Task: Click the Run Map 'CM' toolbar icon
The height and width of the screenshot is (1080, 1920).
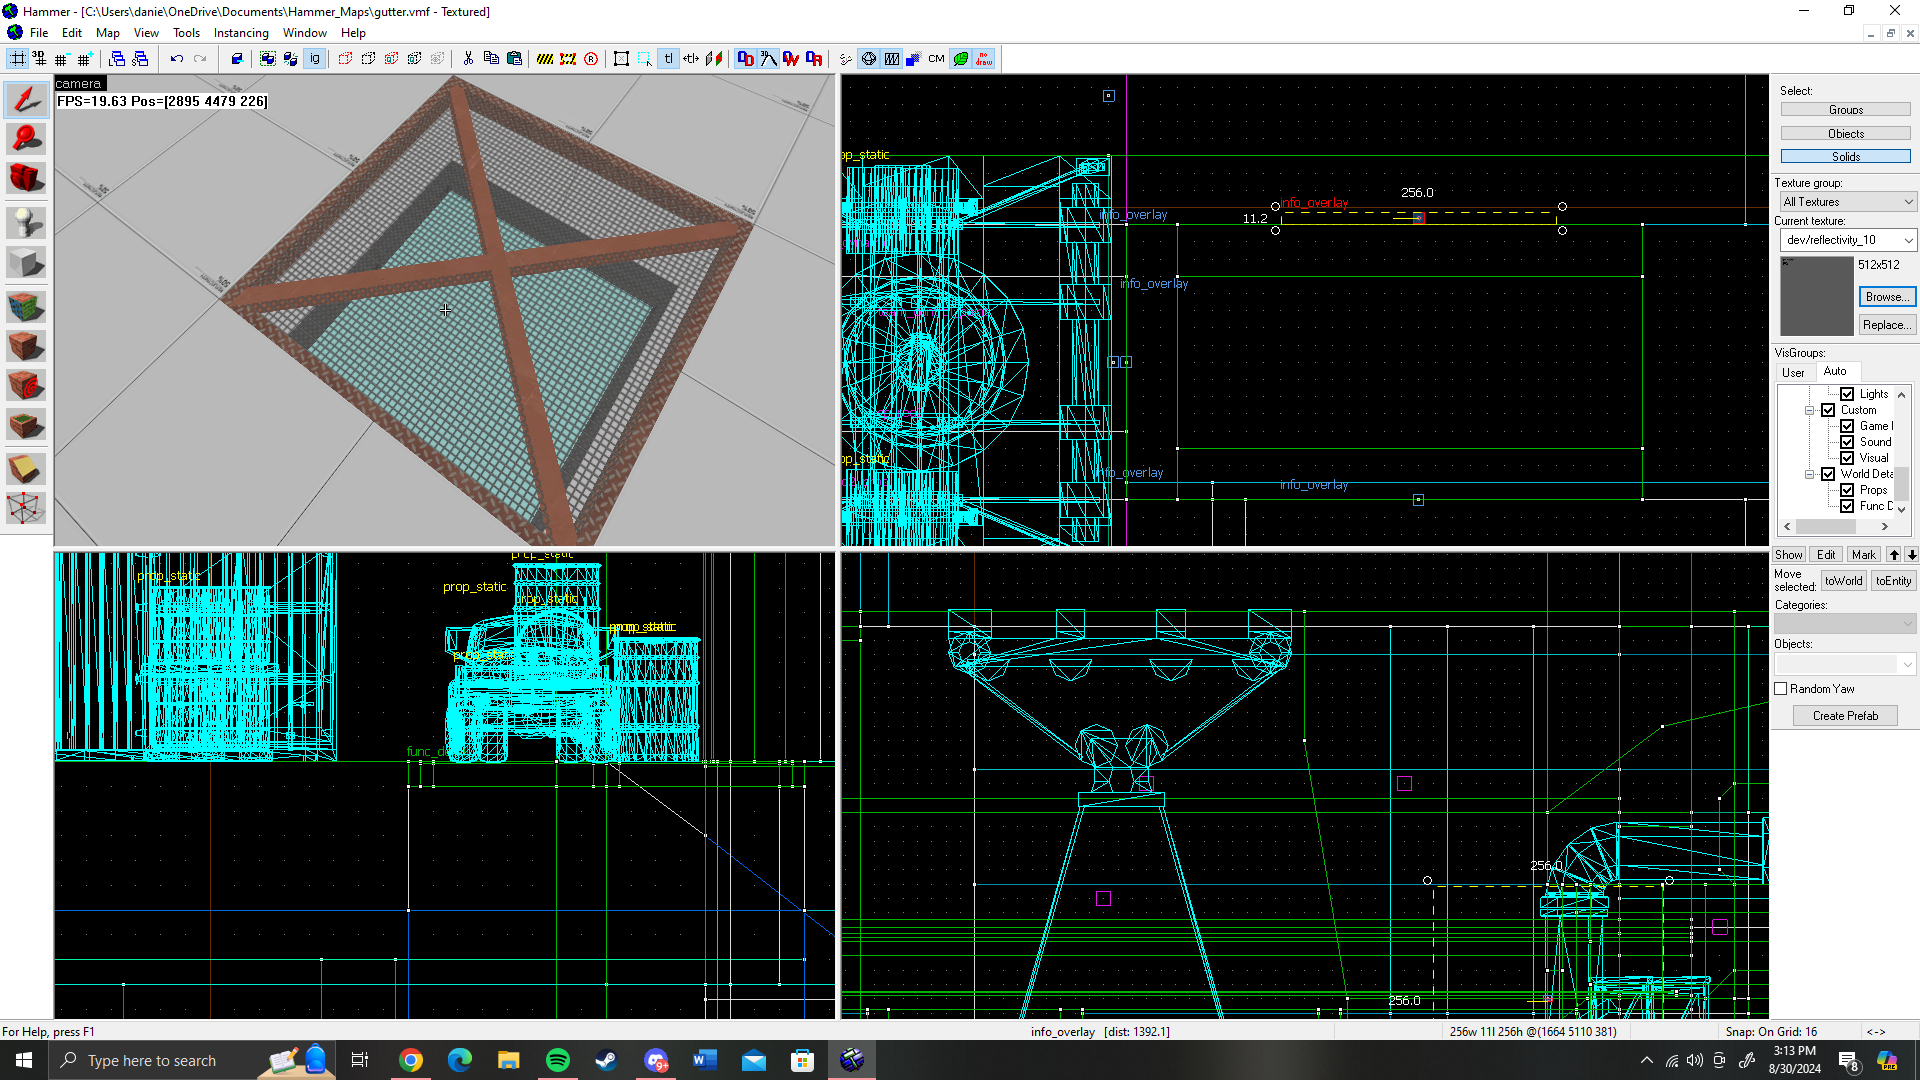Action: 937,59
